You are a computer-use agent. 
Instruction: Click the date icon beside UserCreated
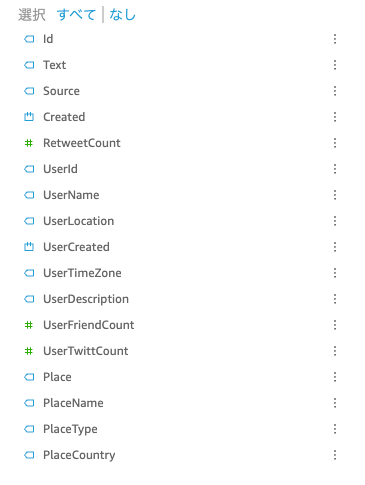pos(29,247)
